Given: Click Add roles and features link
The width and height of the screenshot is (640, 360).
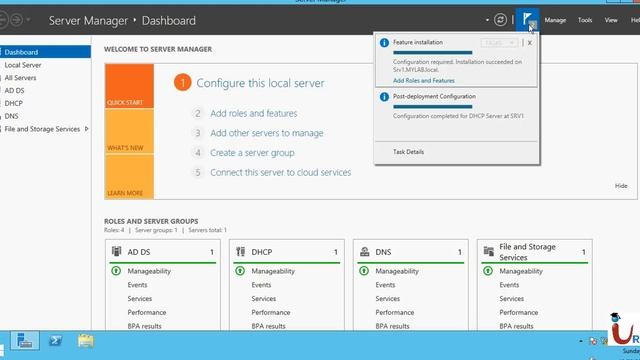Looking at the screenshot, I should [x=254, y=113].
